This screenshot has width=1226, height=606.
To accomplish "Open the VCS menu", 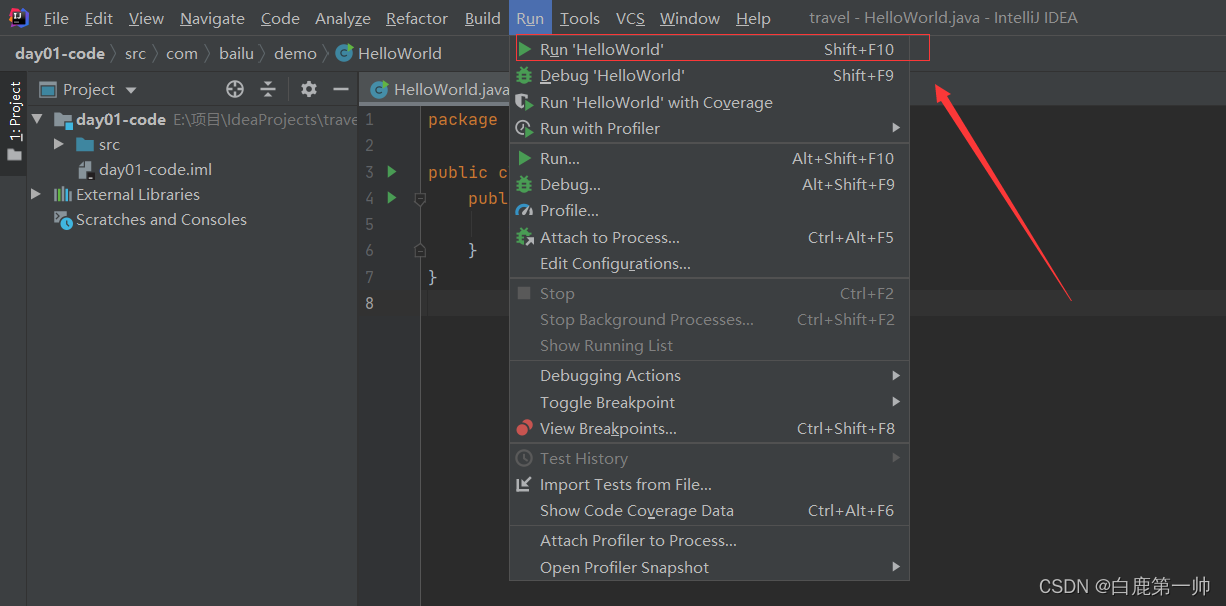I will (630, 18).
